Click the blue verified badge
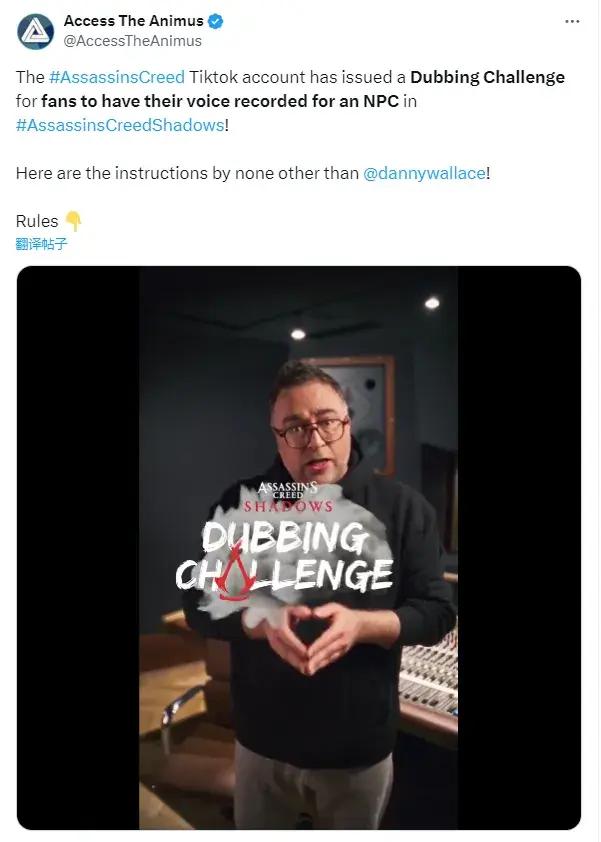Viewport: 601px width, 842px height. (x=214, y=21)
